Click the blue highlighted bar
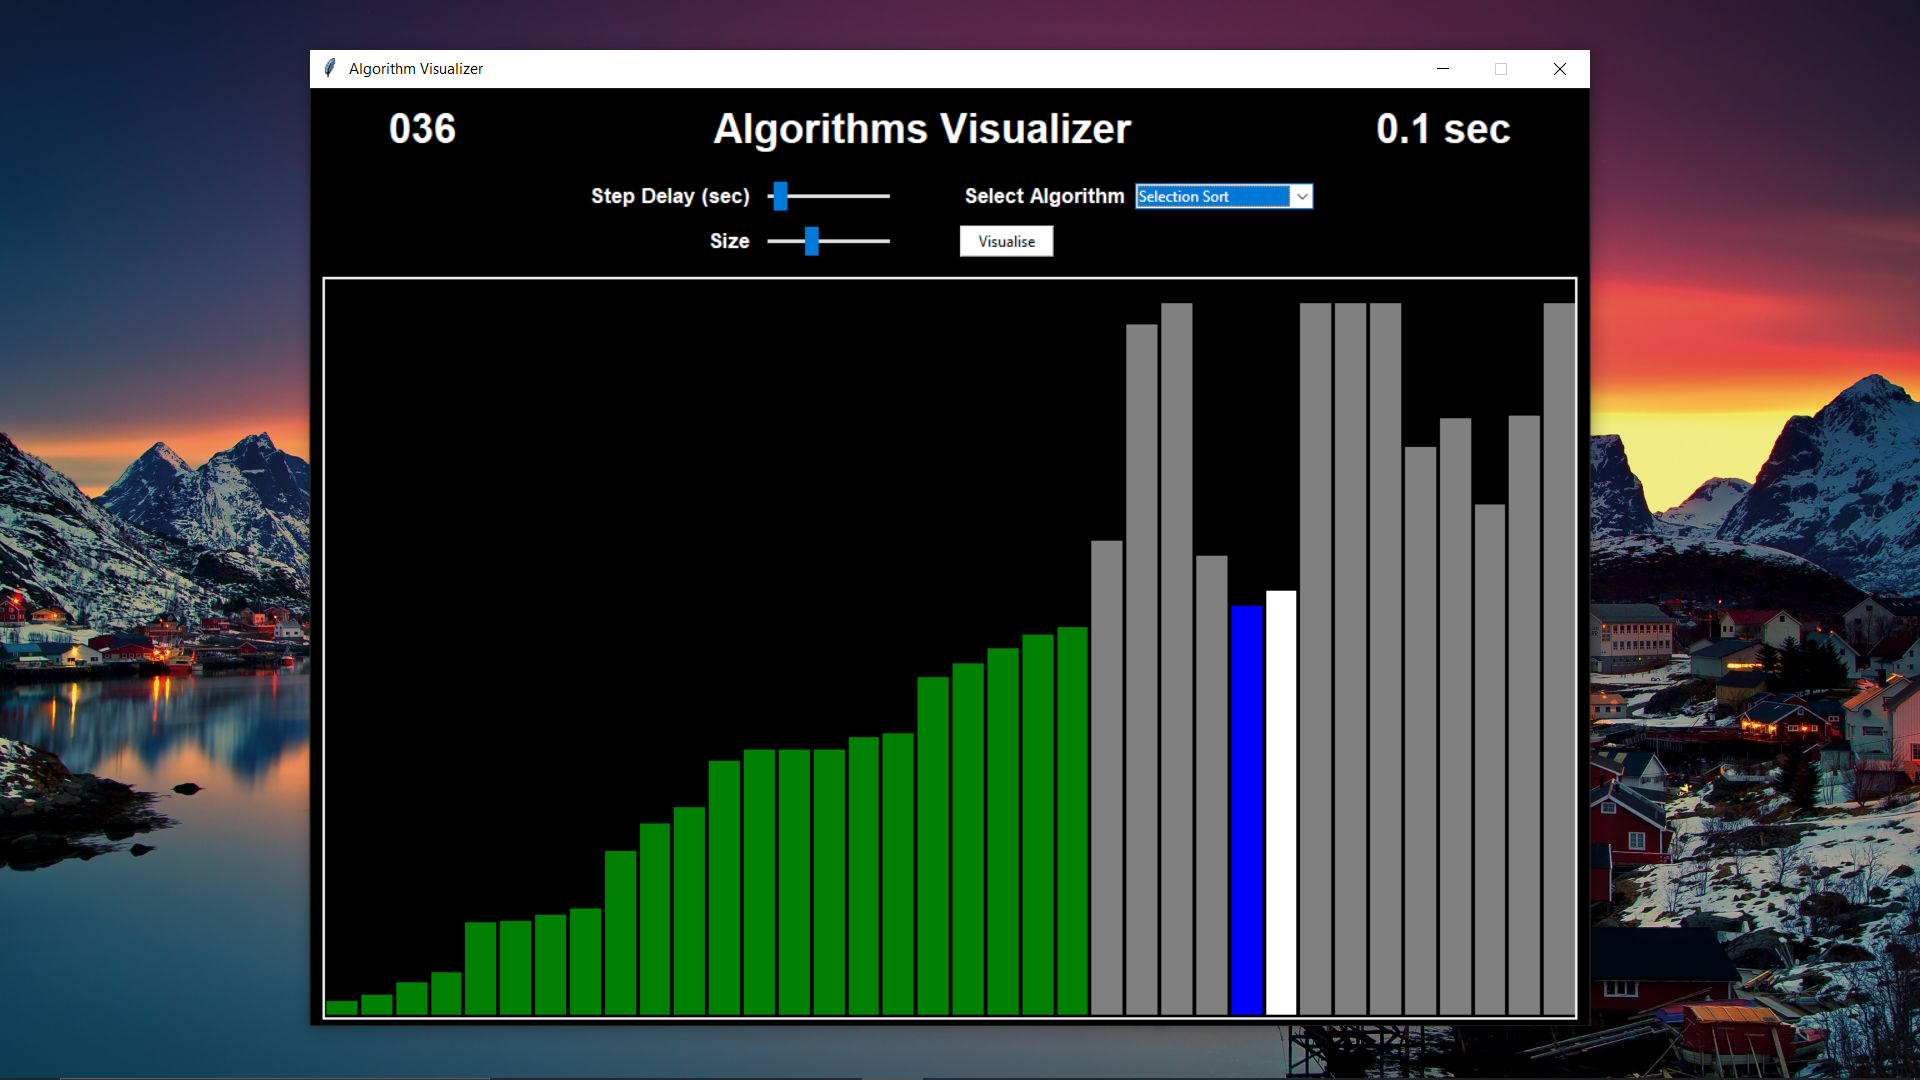This screenshot has width=1920, height=1080. 1246,810
